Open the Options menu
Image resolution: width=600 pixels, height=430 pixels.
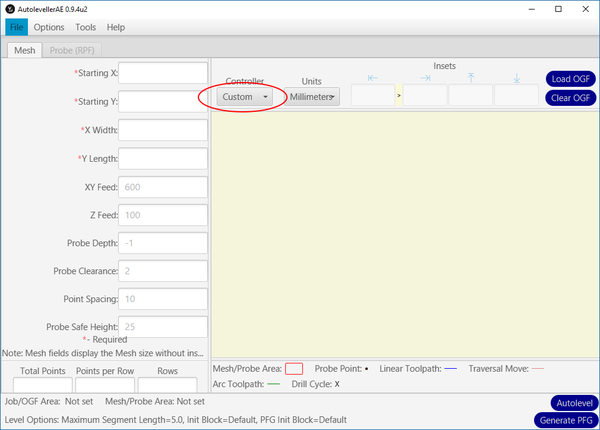click(x=49, y=27)
